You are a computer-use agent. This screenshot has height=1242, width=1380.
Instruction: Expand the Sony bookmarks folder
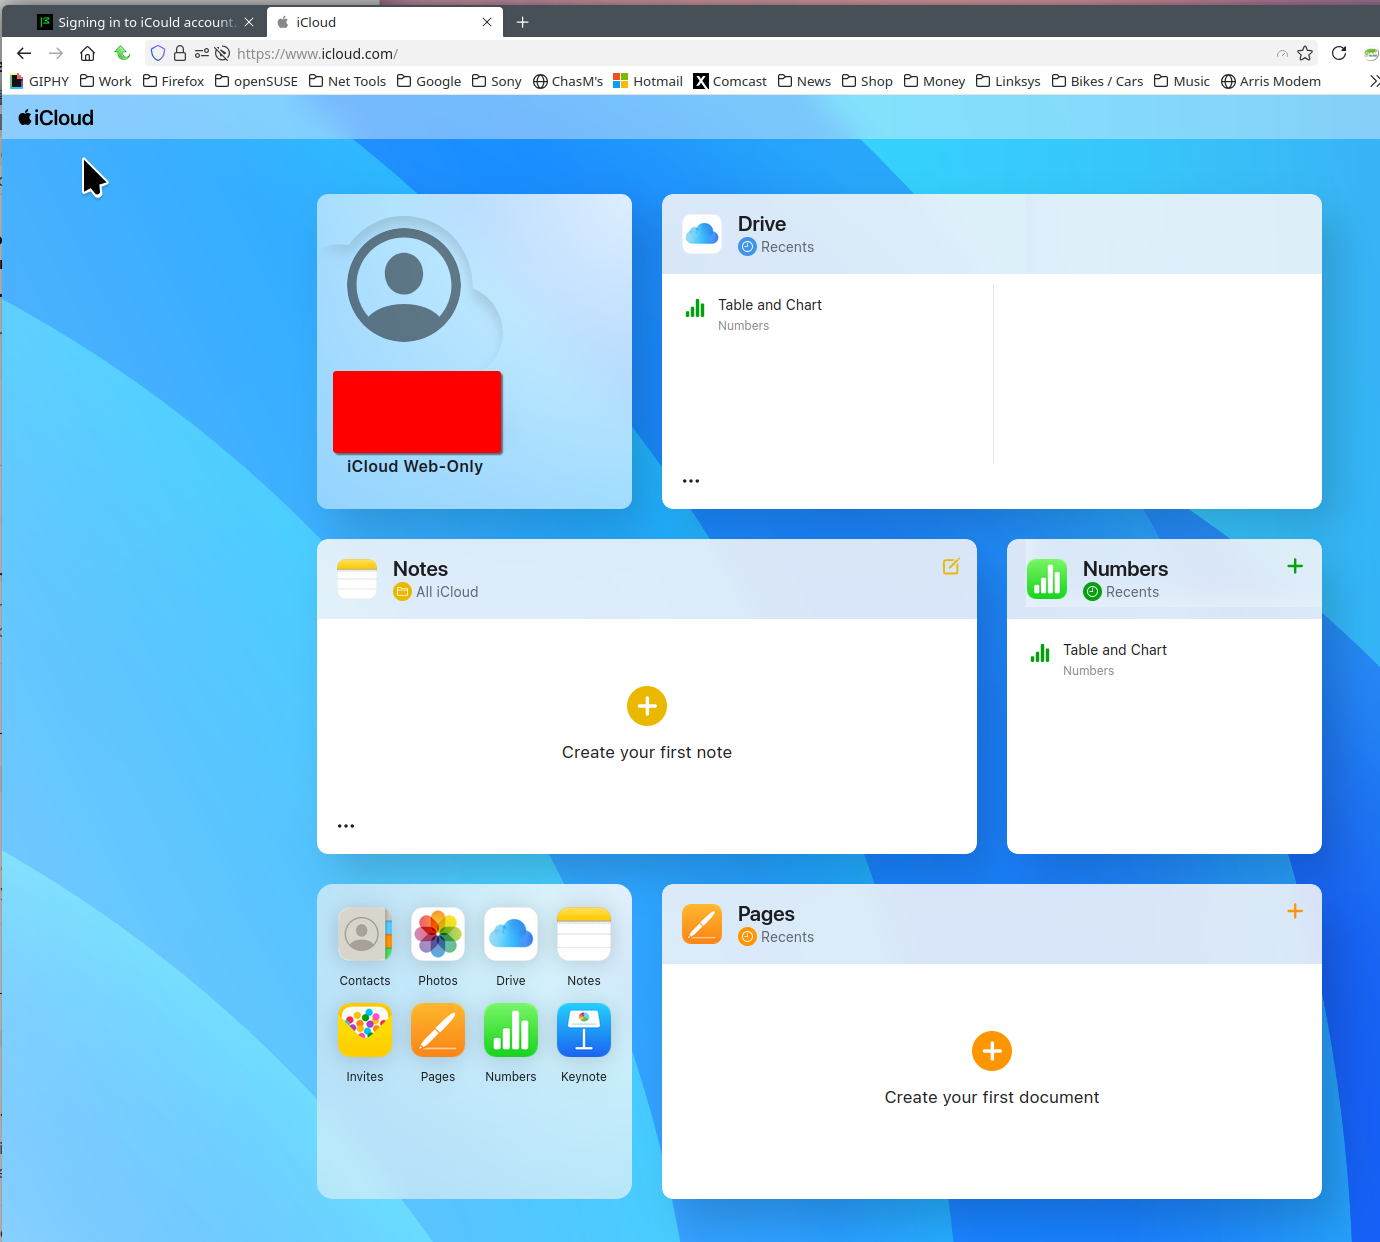point(497,81)
